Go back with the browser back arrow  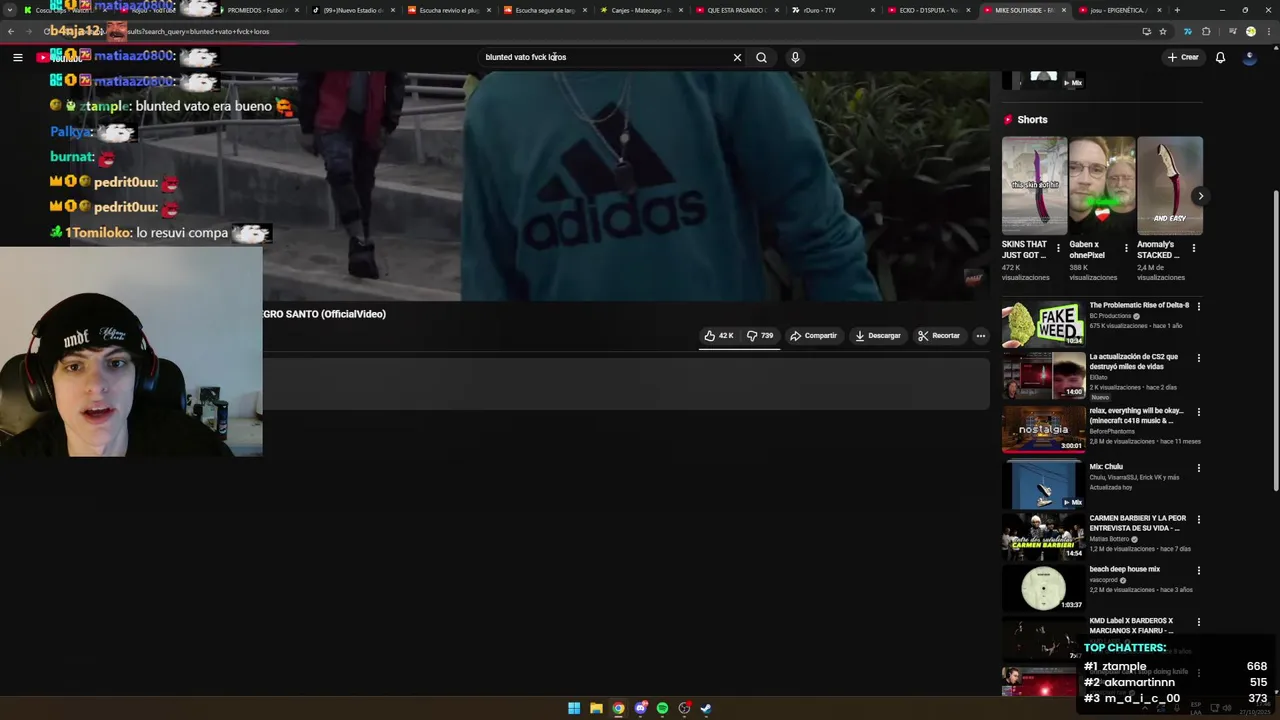[11, 31]
